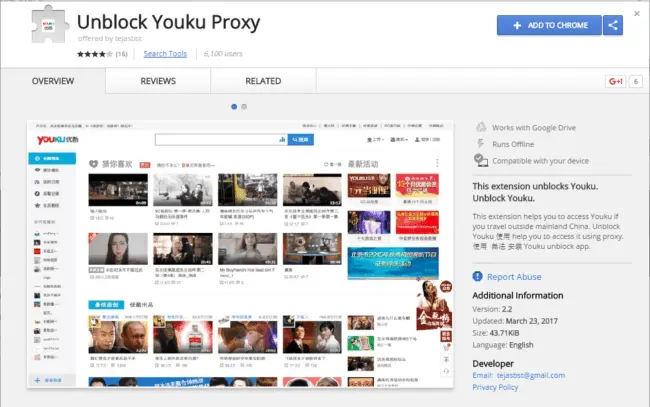Viewport: 650px width, 407px height.
Task: Click the Google Drive icon
Action: [x=481, y=127]
